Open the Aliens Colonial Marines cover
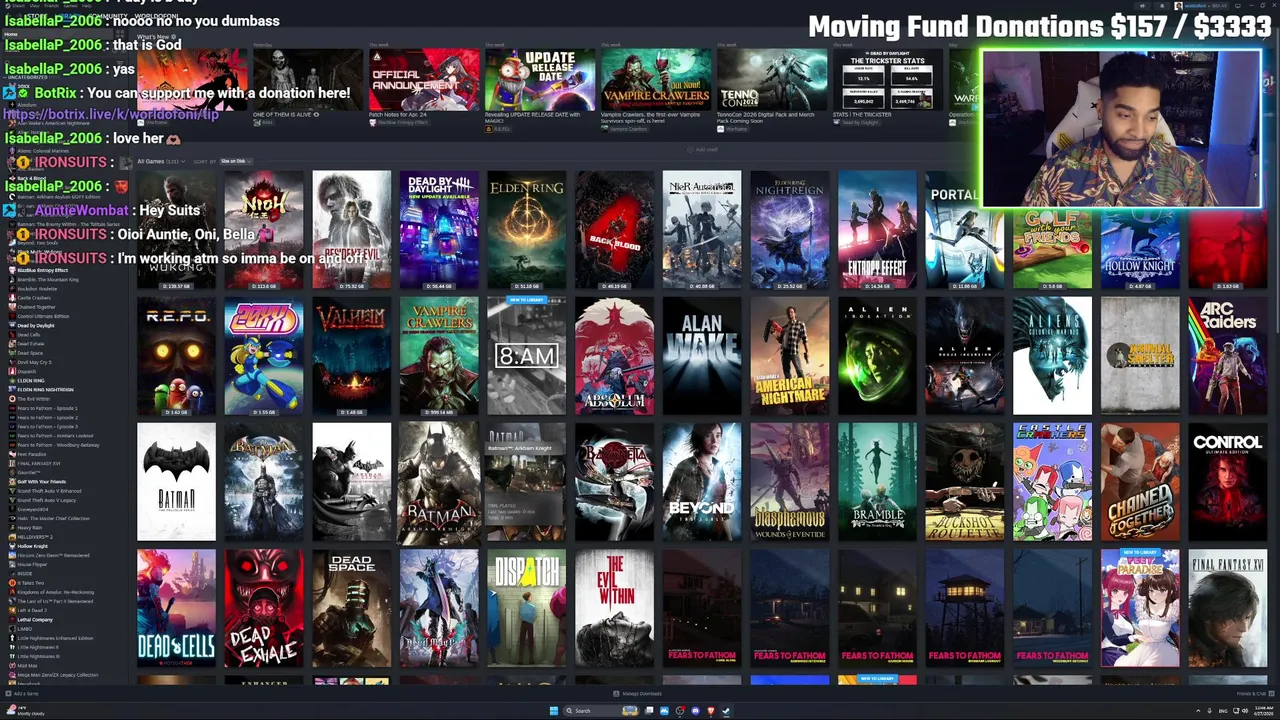This screenshot has width=1280, height=720. coord(1053,356)
